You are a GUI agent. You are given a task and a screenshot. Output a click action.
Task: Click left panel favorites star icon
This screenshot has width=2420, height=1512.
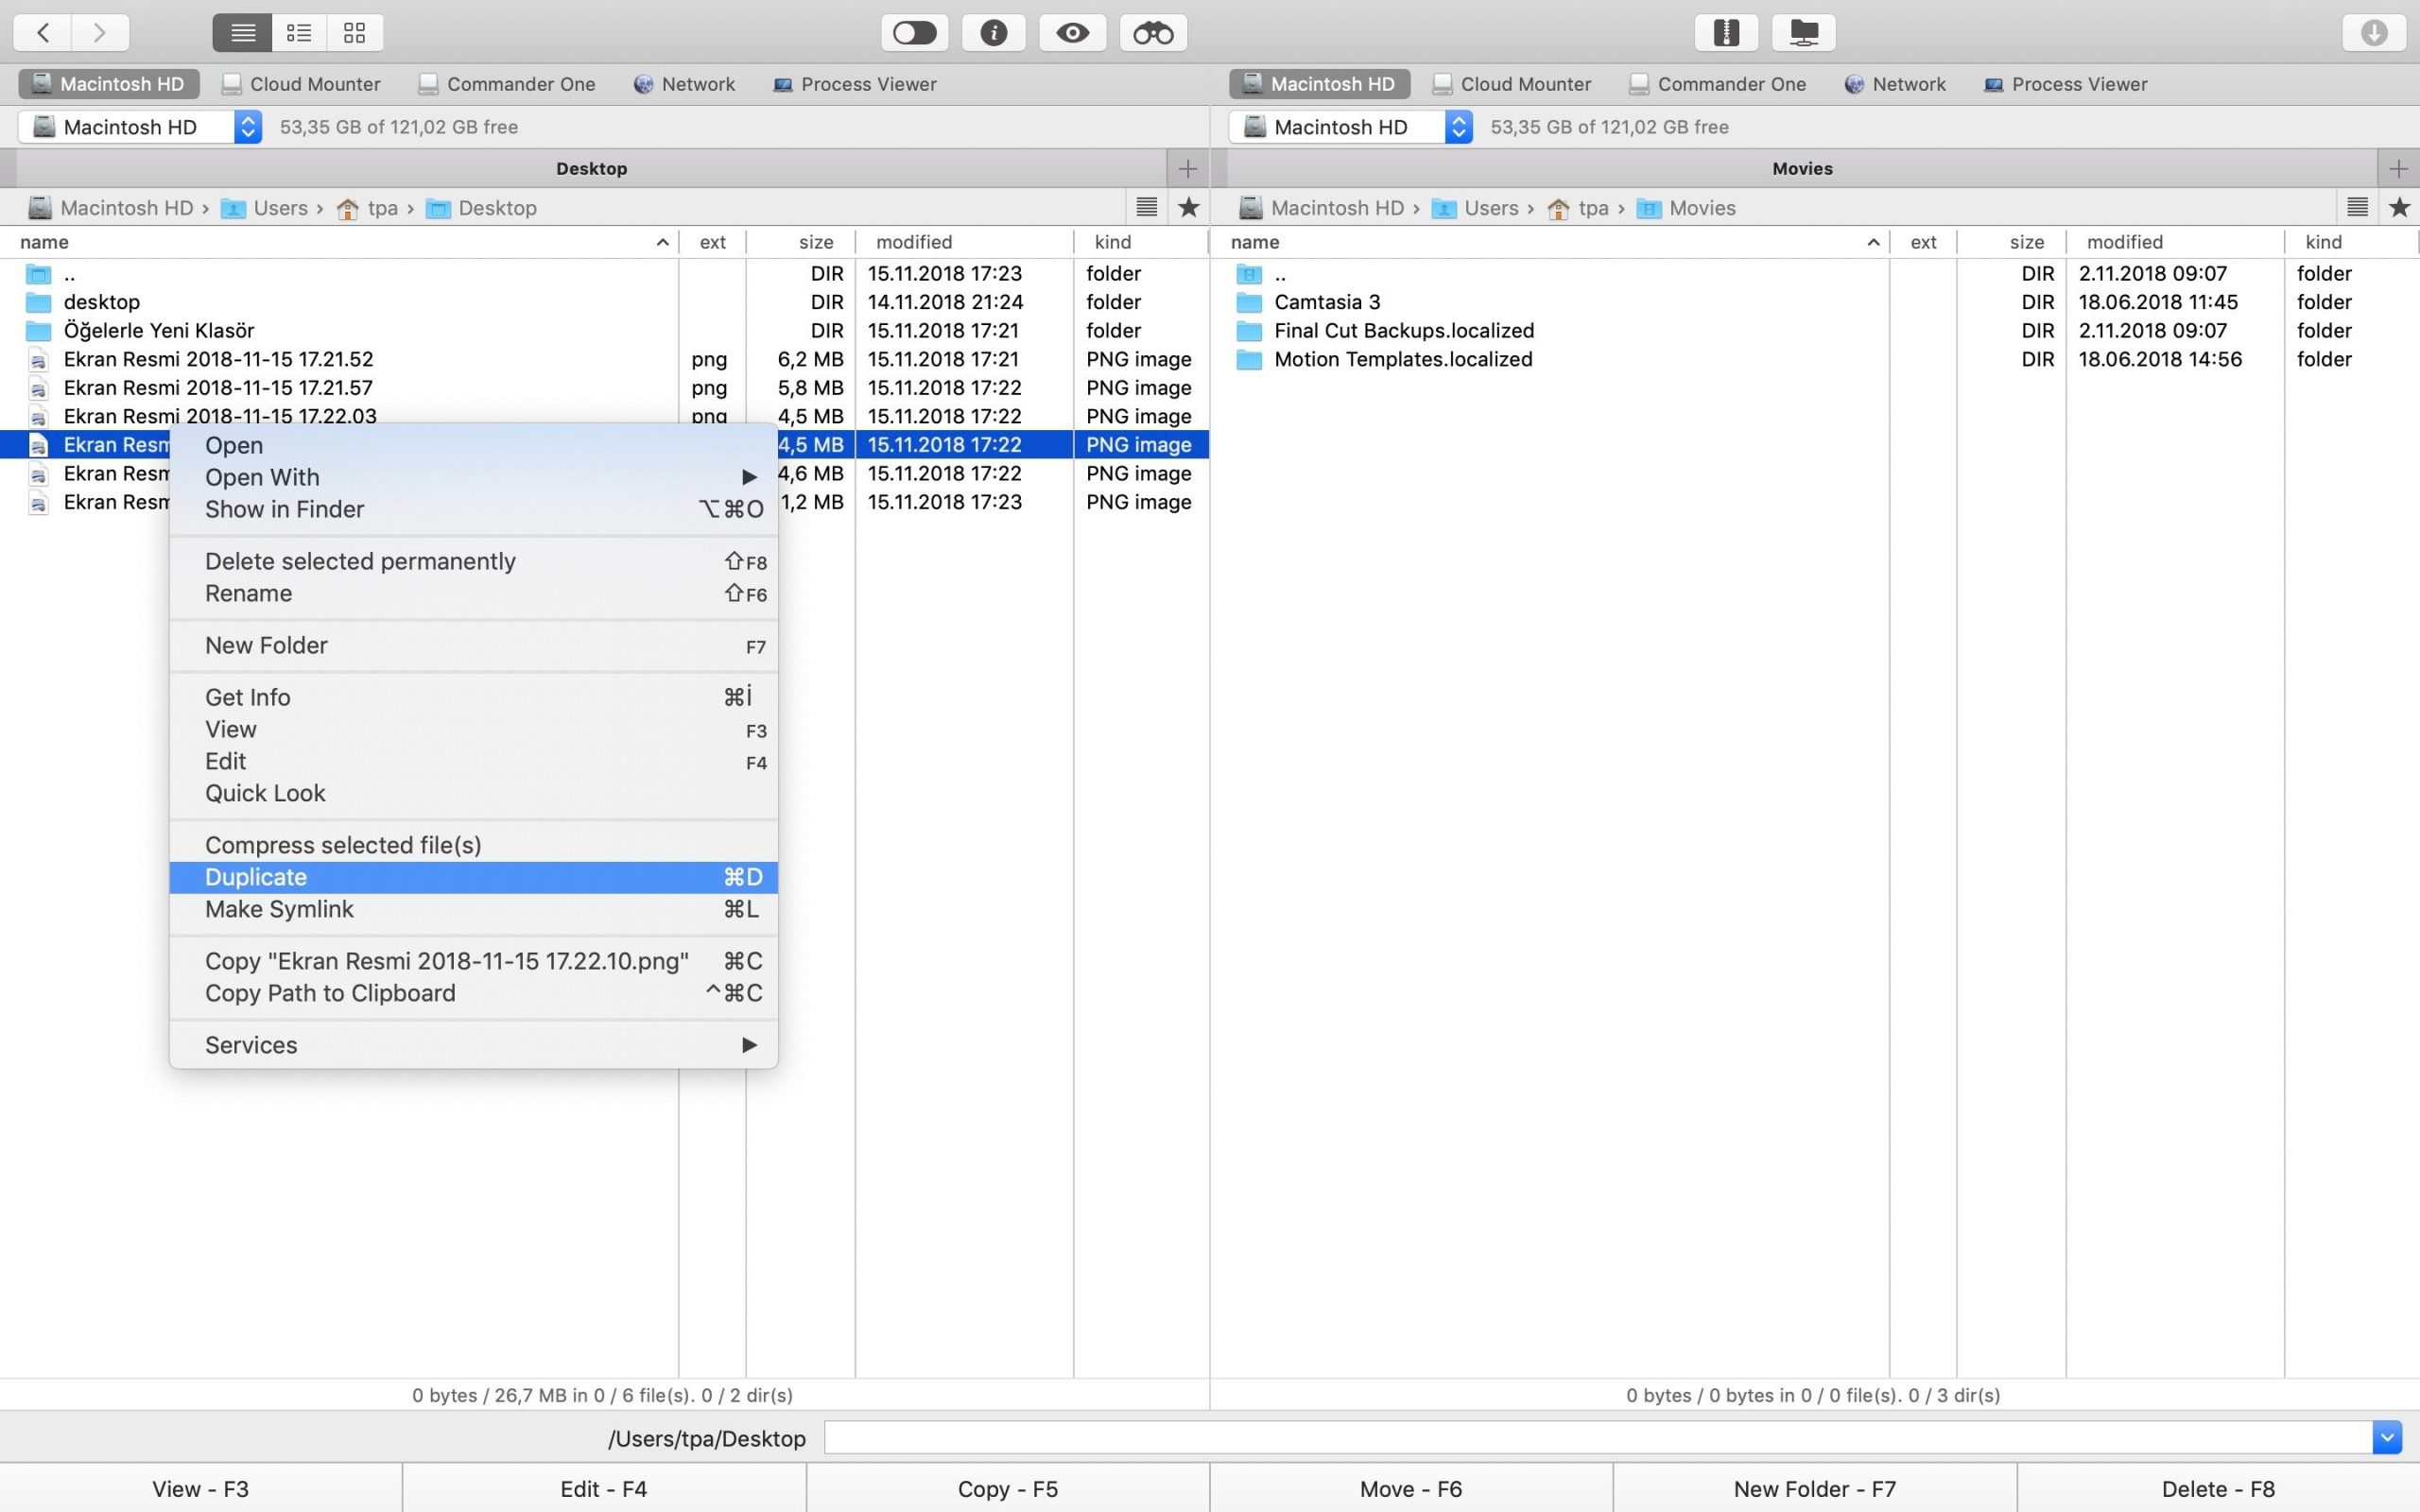[x=1188, y=207]
